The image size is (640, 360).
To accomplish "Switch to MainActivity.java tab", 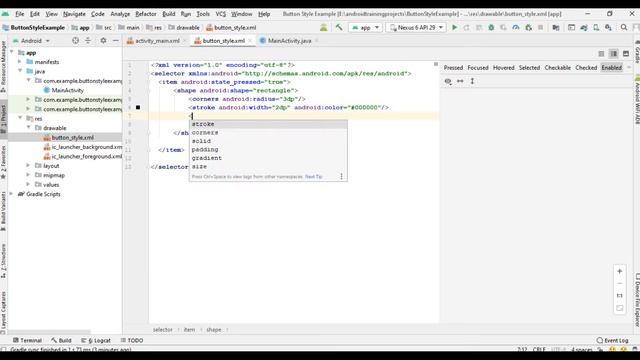I will [x=289, y=41].
